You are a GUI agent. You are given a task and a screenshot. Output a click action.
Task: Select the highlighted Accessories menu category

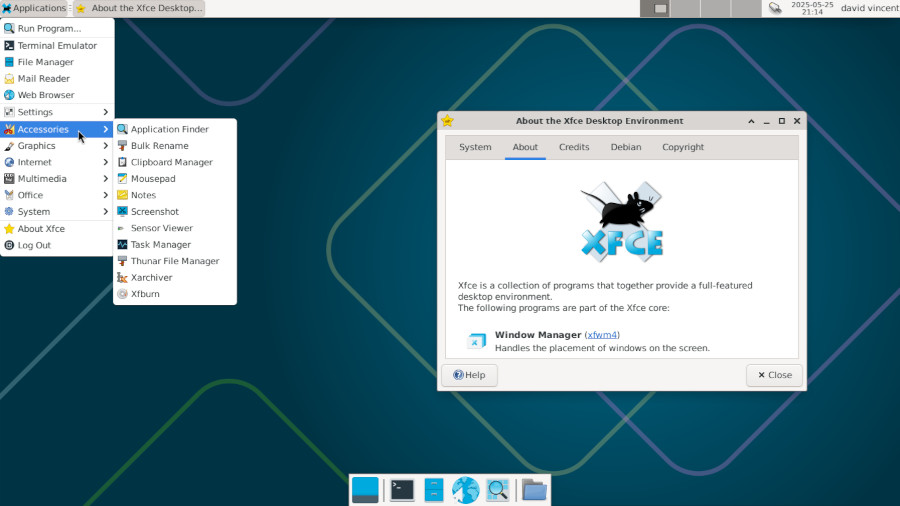pos(57,129)
